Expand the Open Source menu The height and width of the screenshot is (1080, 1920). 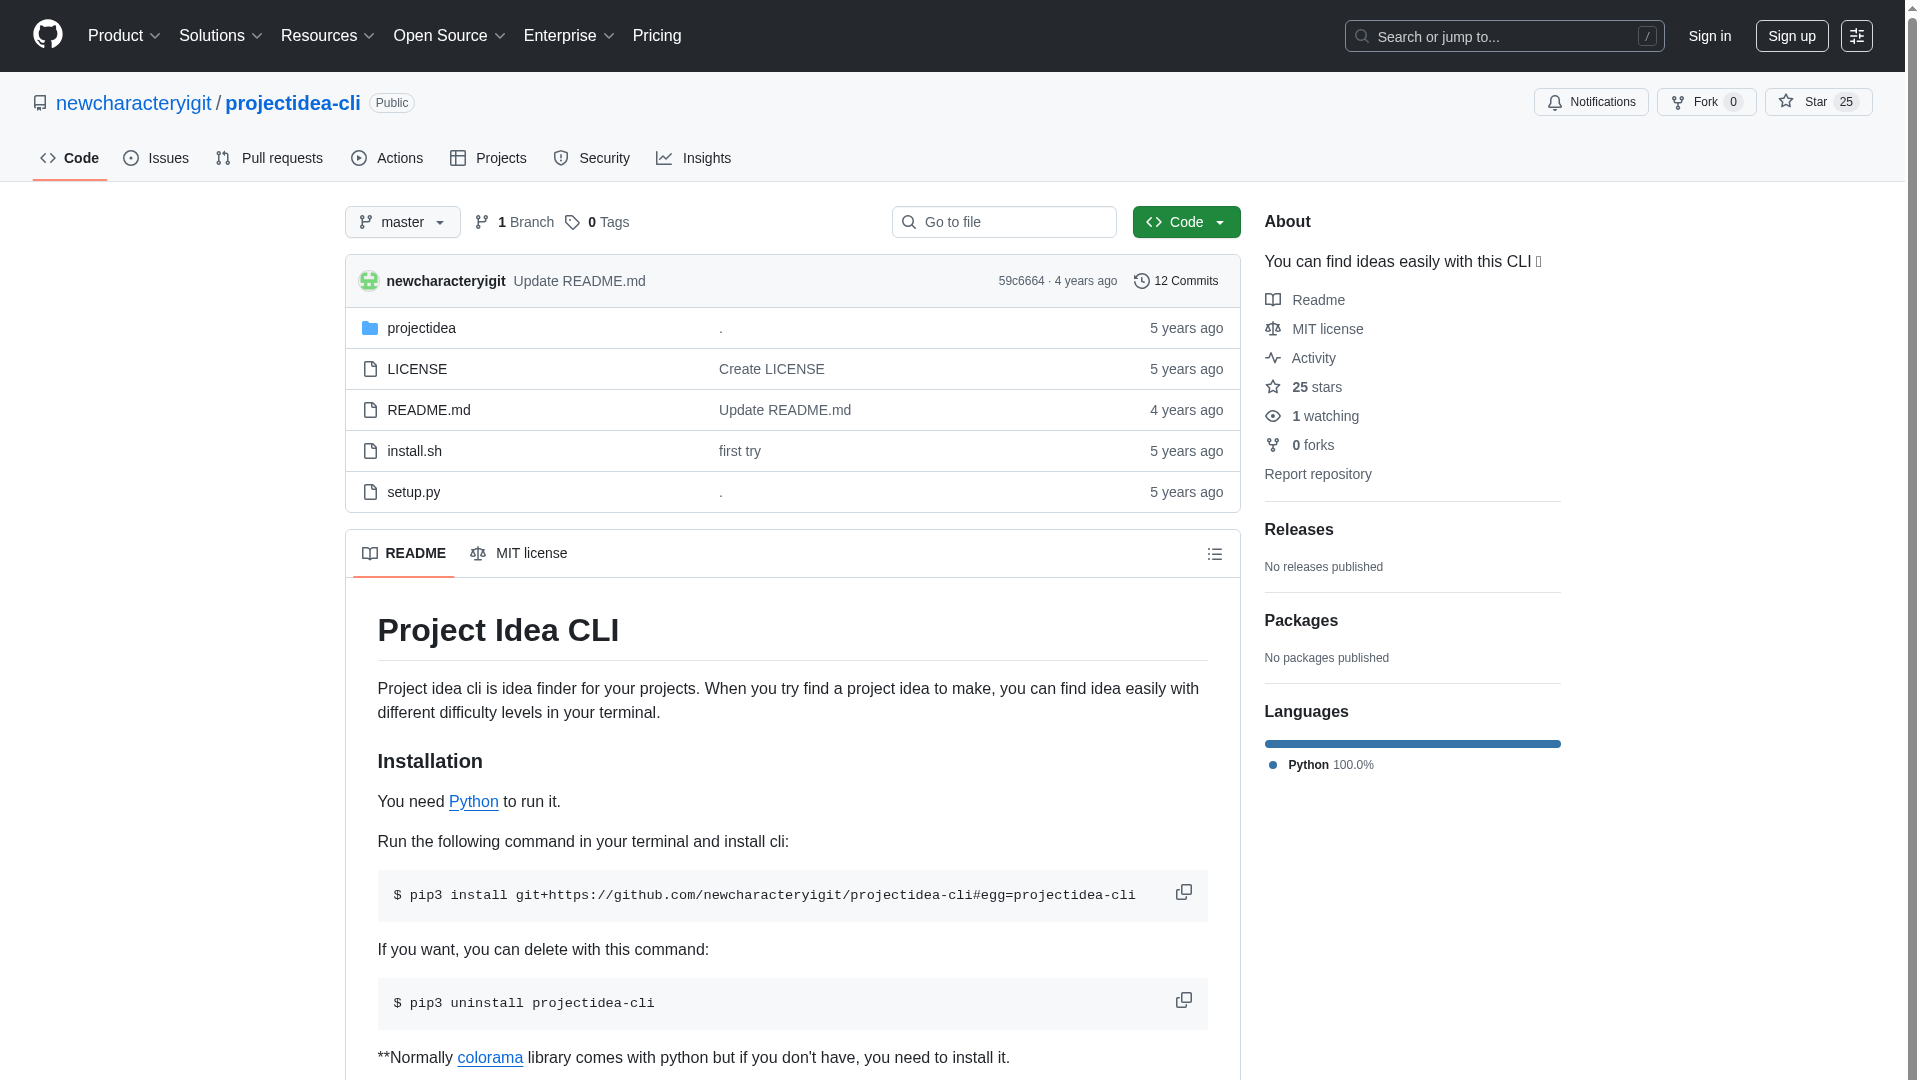[449, 36]
